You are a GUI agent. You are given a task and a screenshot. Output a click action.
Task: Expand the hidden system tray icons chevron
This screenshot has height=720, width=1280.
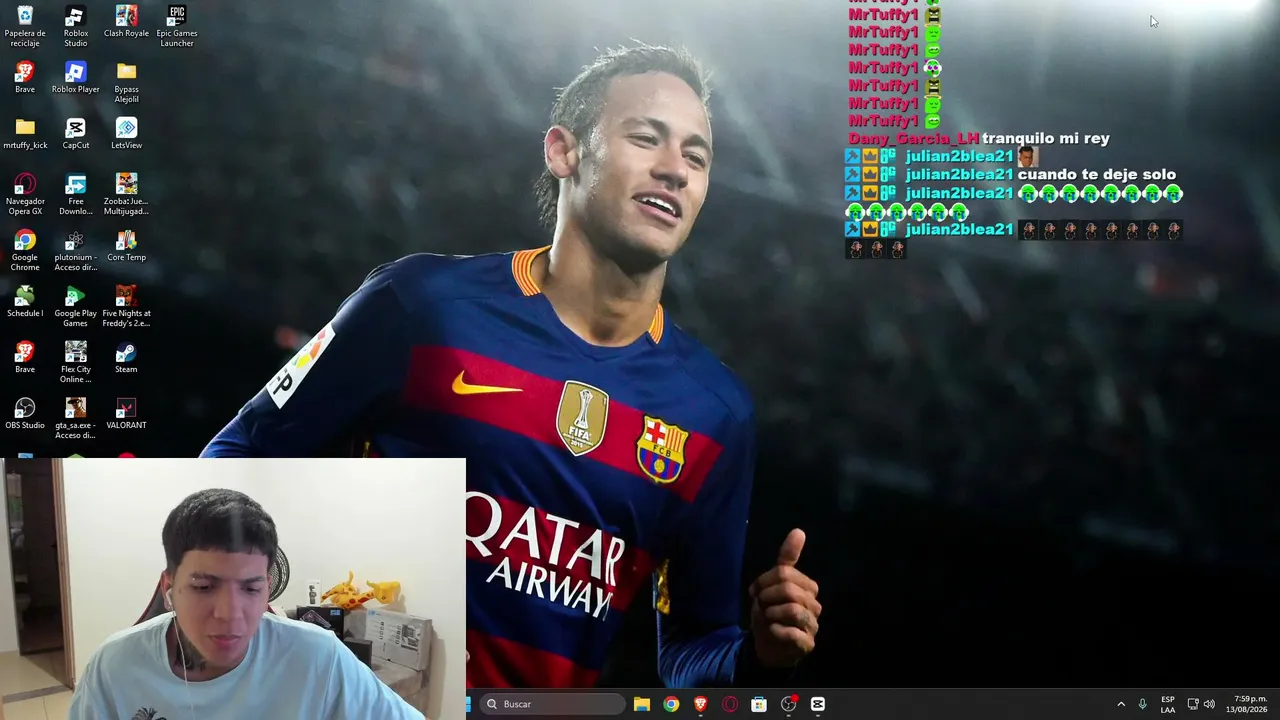1121,704
